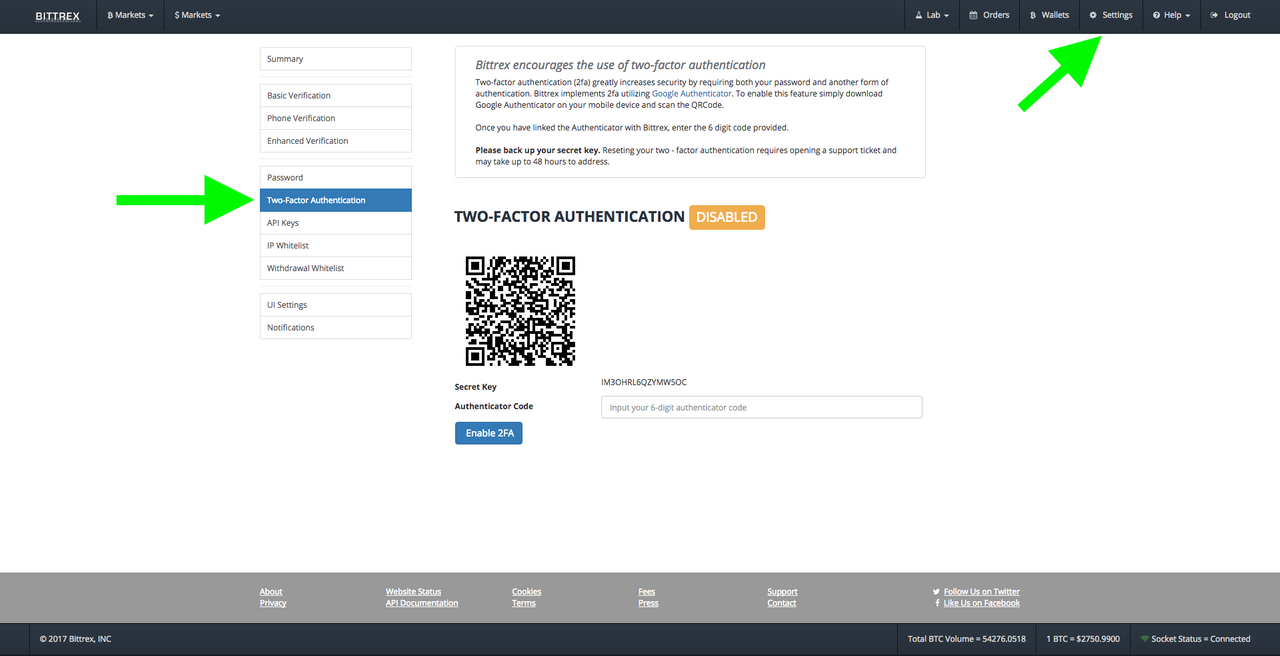Open the Withdrawal Whitelist settings
Image resolution: width=1280 pixels, height=656 pixels.
[x=335, y=267]
